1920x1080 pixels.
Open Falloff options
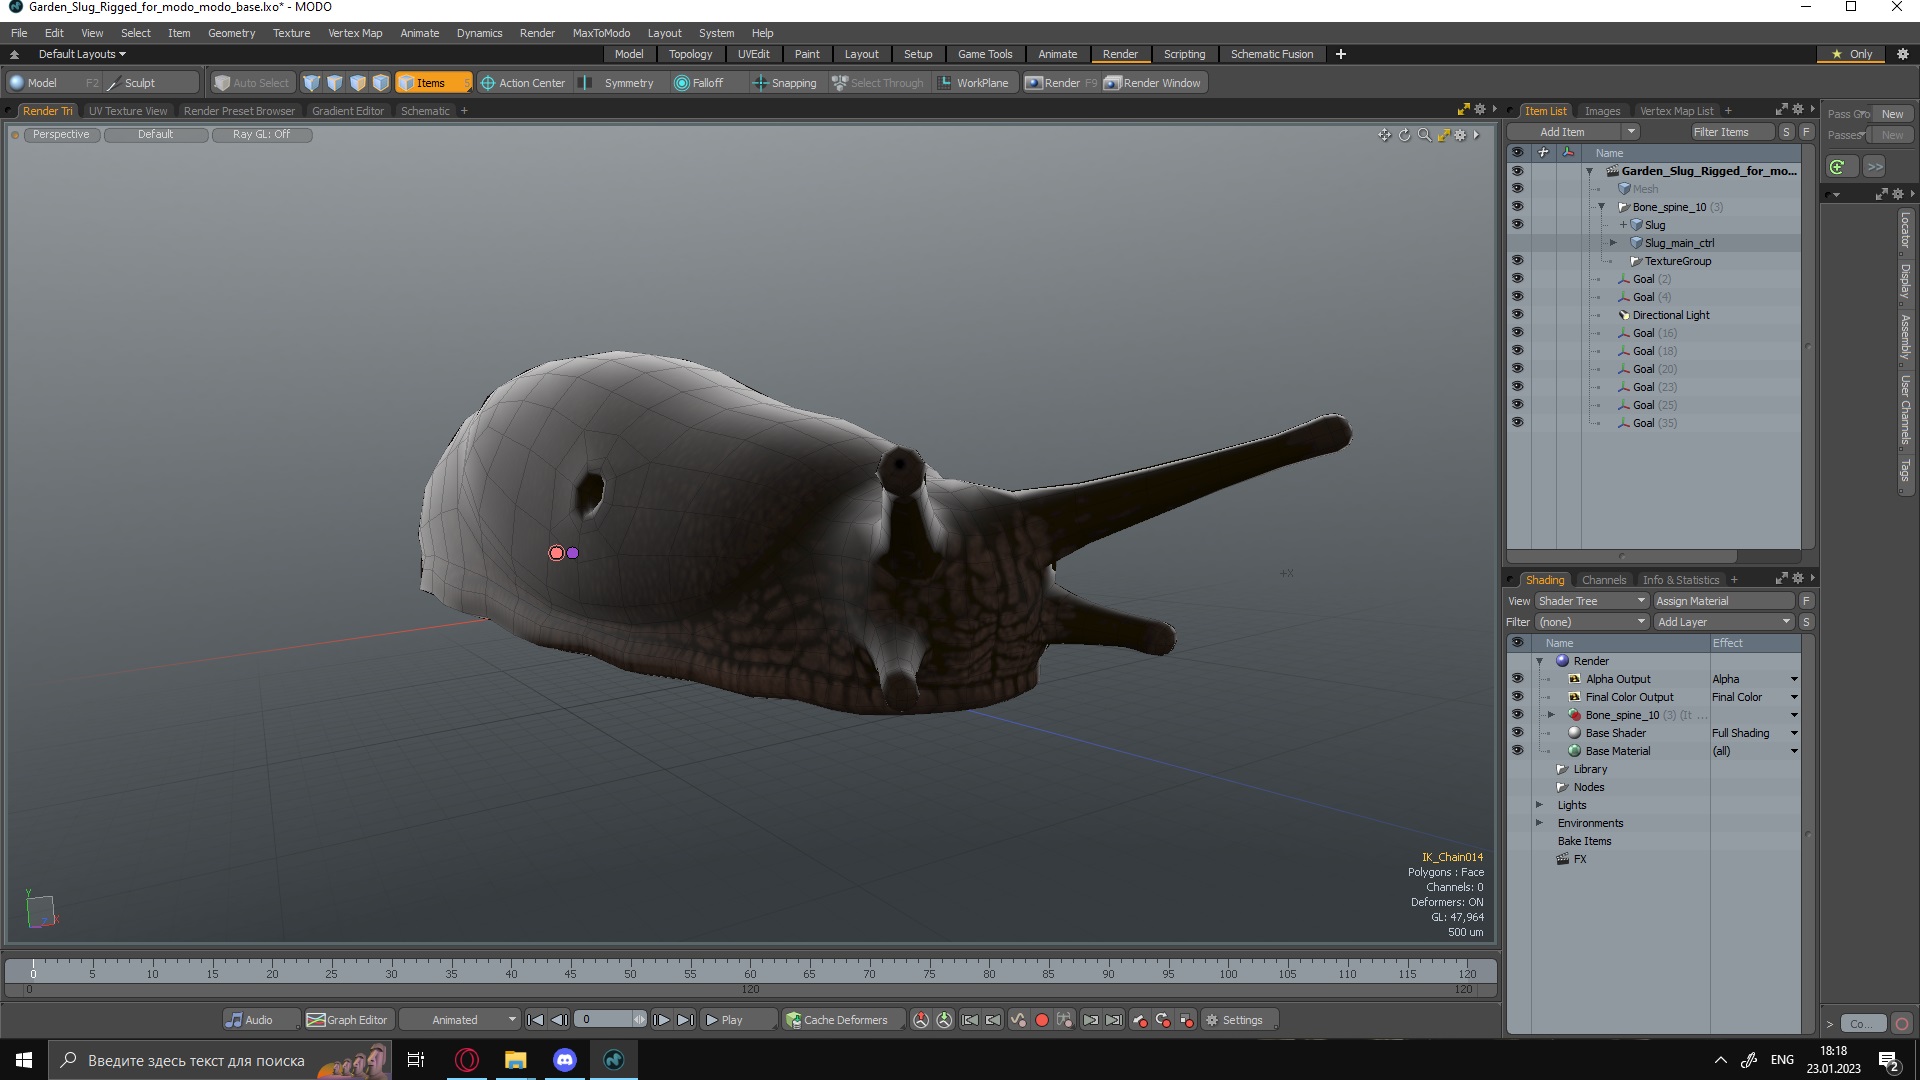pos(699,83)
